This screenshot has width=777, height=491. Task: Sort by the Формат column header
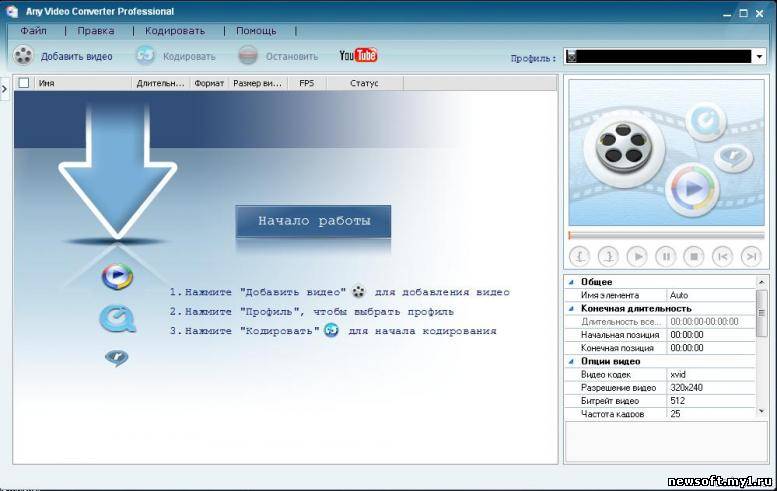tap(209, 83)
